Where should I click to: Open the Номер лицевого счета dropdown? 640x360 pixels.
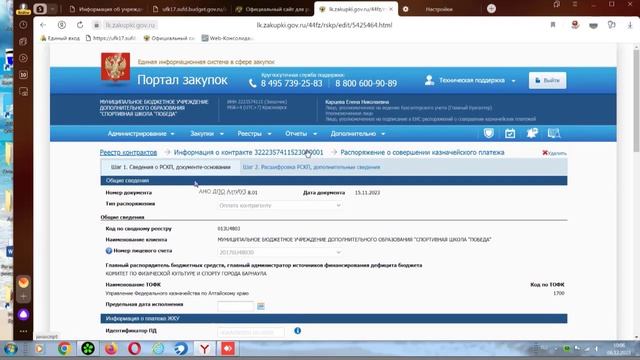pos(280,252)
